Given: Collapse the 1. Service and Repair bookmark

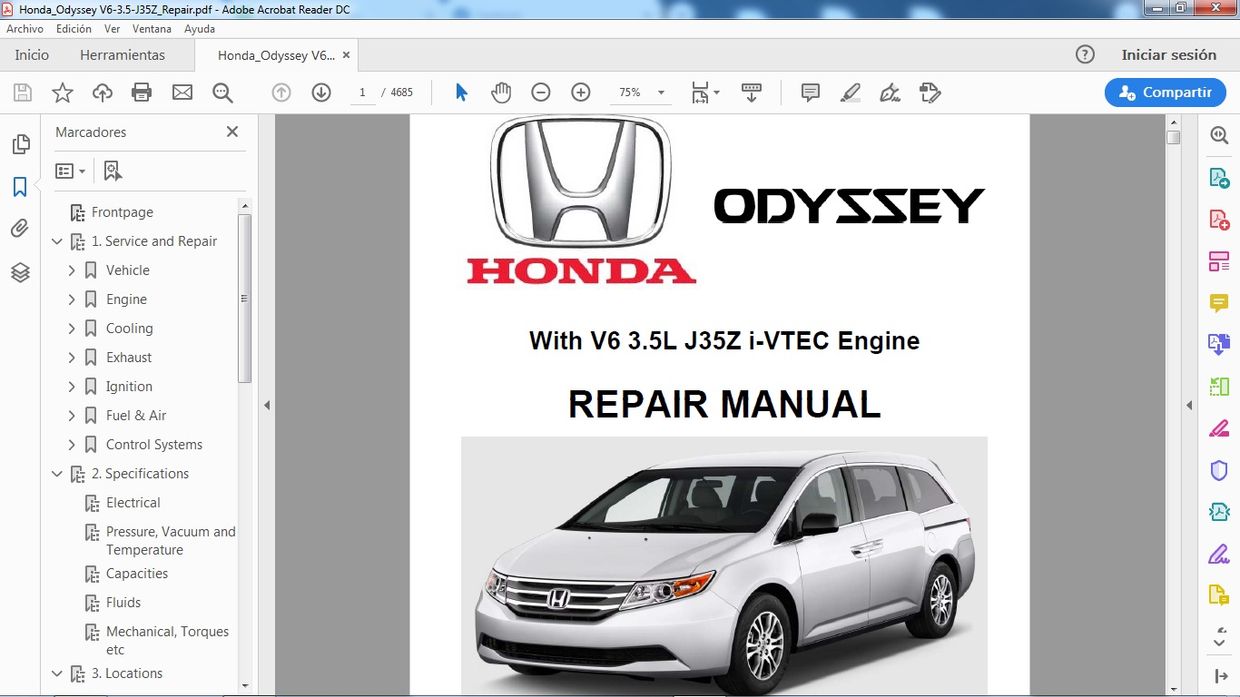Looking at the screenshot, I should 57,241.
